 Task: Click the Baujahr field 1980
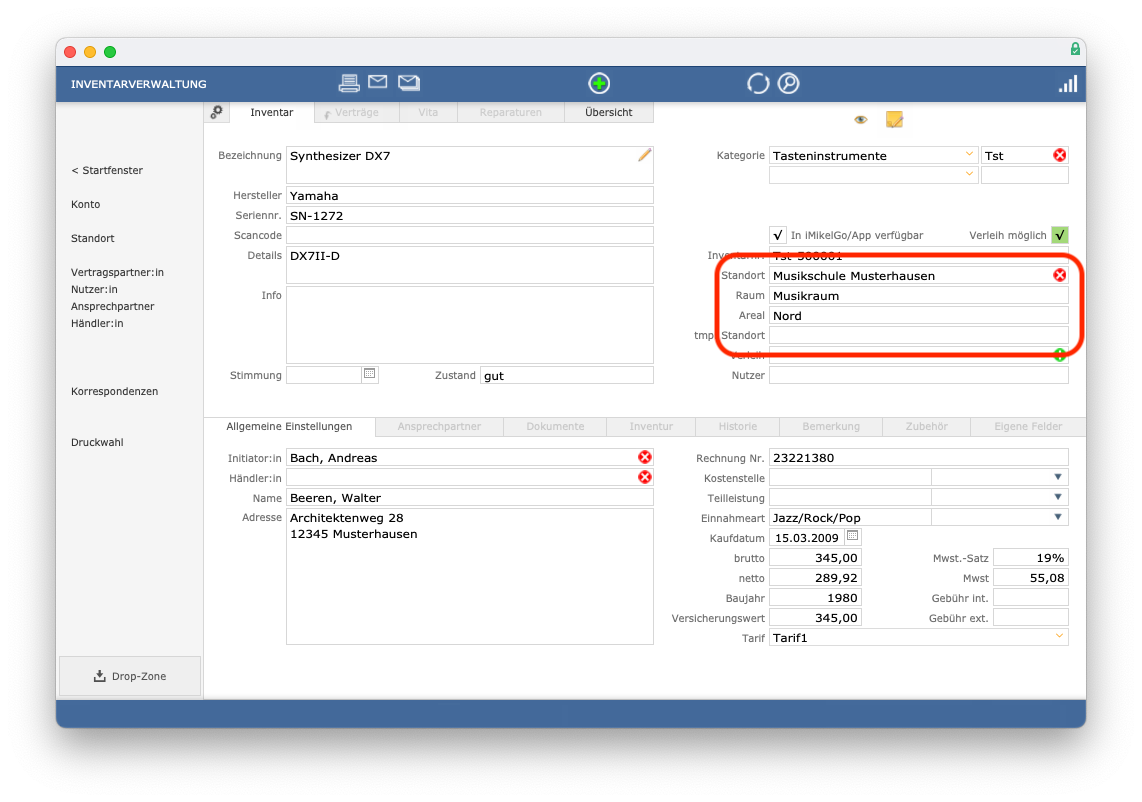click(x=815, y=597)
